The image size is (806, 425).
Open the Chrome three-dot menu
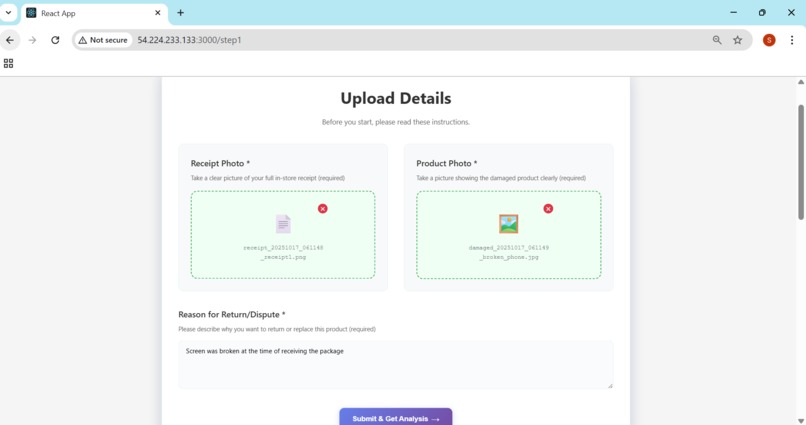point(792,40)
